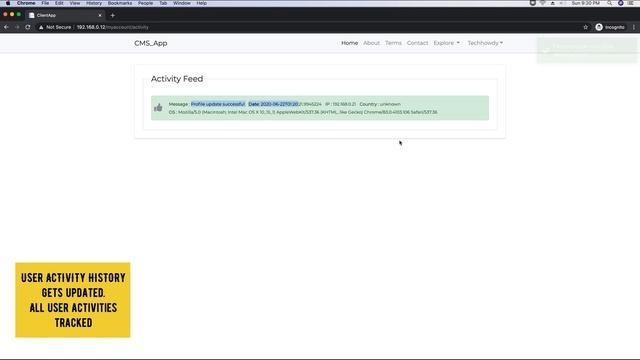Open the File menu
640x360 pixels.
[45, 3]
